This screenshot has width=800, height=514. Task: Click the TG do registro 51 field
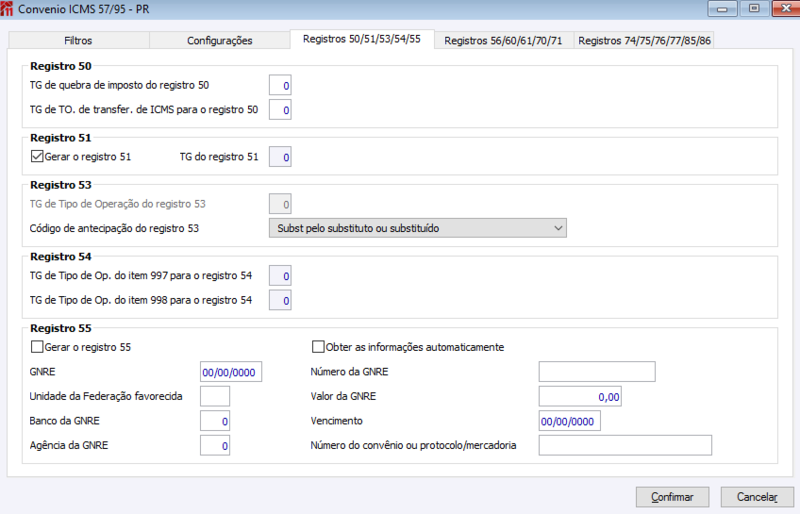pos(280,157)
